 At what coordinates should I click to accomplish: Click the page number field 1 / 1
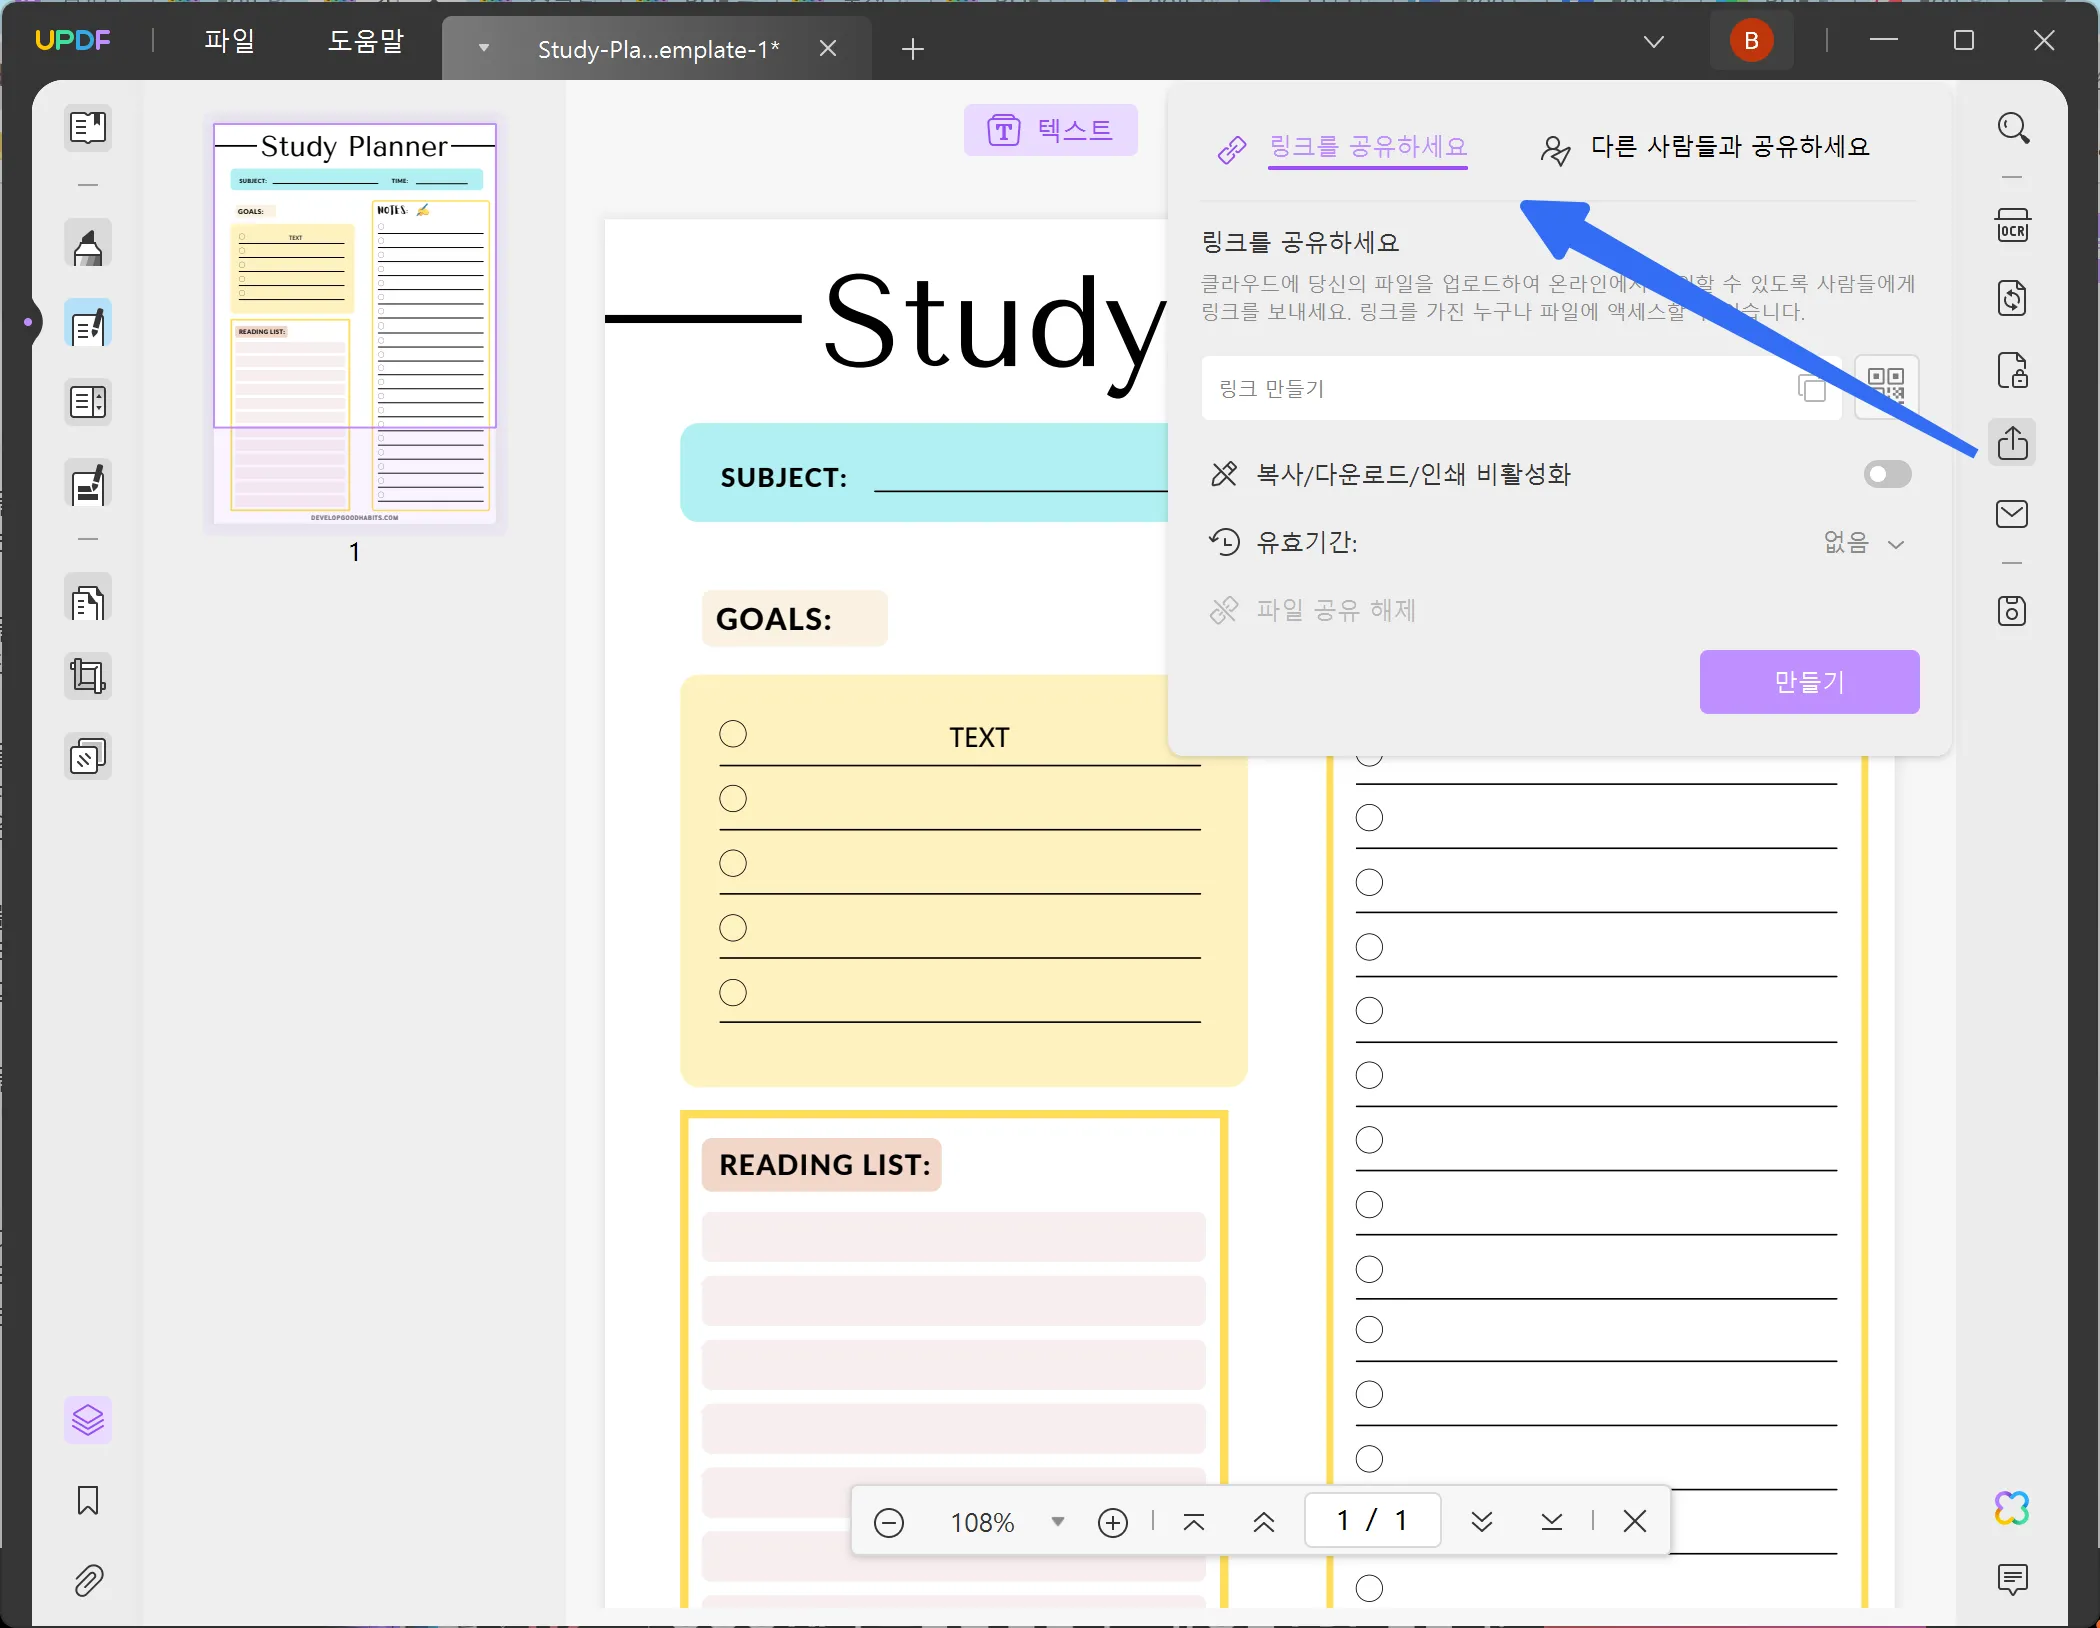click(1372, 1521)
